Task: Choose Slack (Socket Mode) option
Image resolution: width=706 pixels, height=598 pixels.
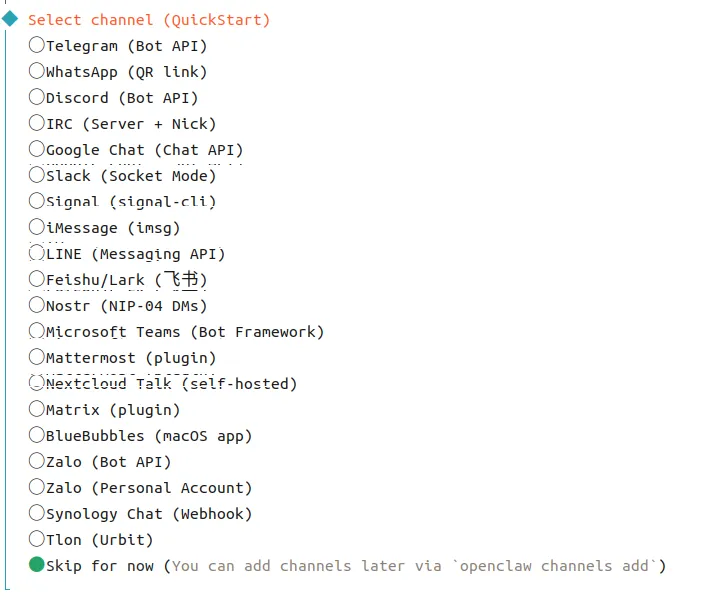Action: click(x=37, y=175)
